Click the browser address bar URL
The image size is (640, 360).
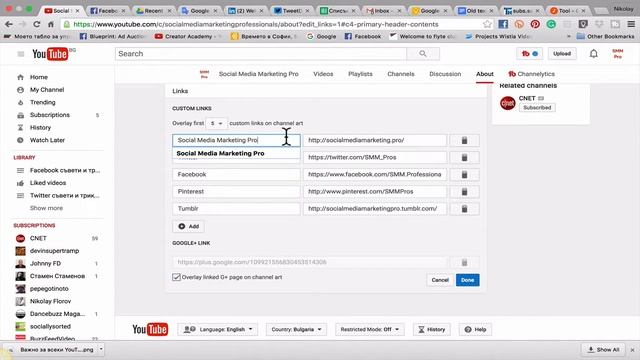256,24
